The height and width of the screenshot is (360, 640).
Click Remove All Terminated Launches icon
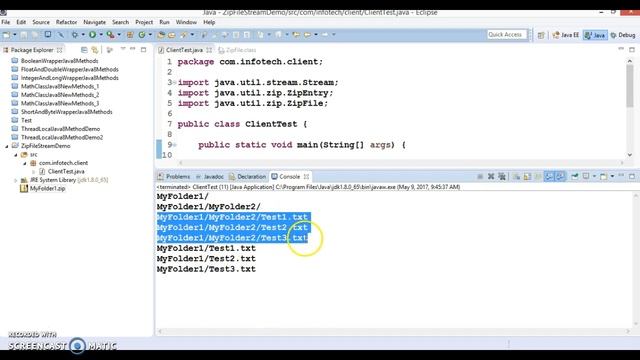502,176
